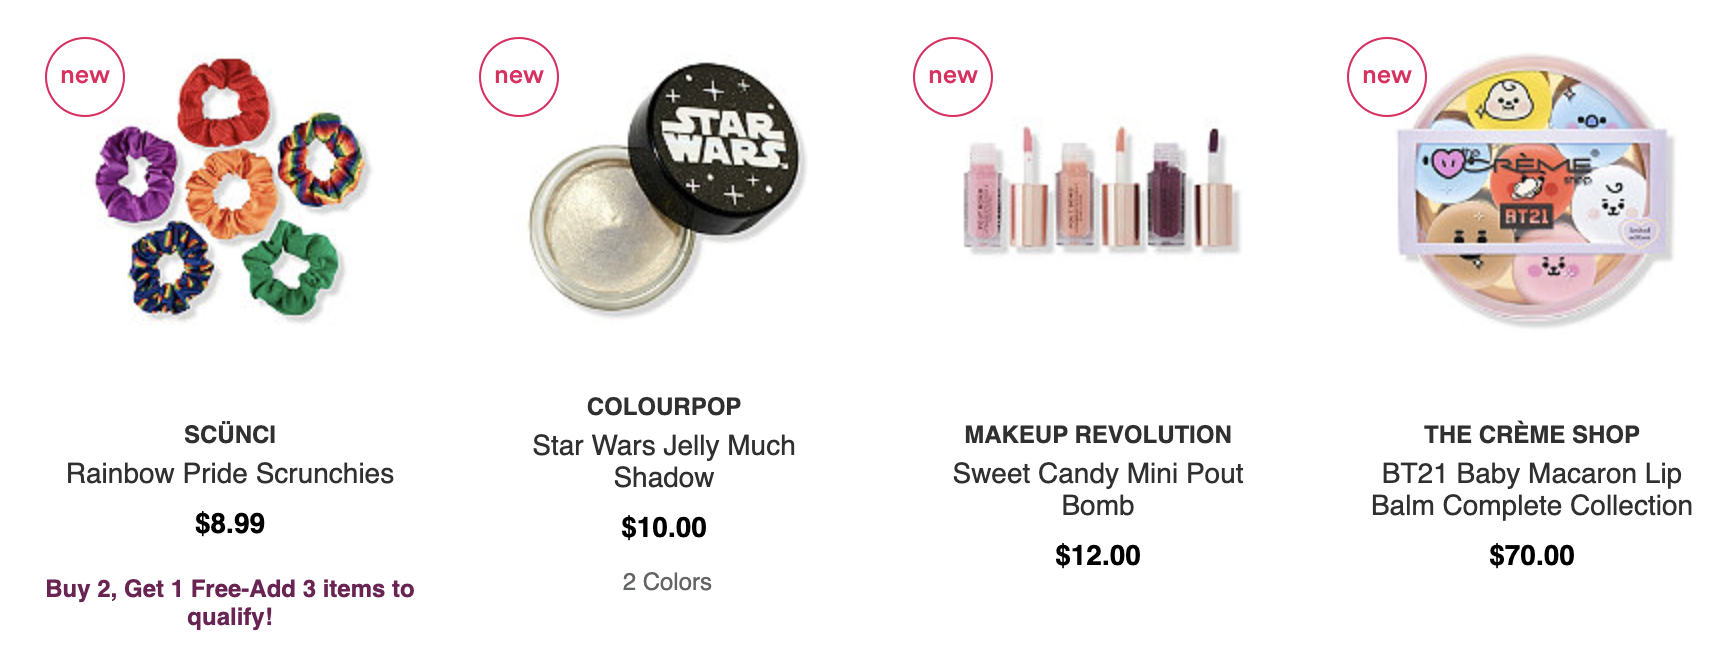Open the Sweet Candy Mini Pout Bomb title
1726x664 pixels.
point(1098,489)
